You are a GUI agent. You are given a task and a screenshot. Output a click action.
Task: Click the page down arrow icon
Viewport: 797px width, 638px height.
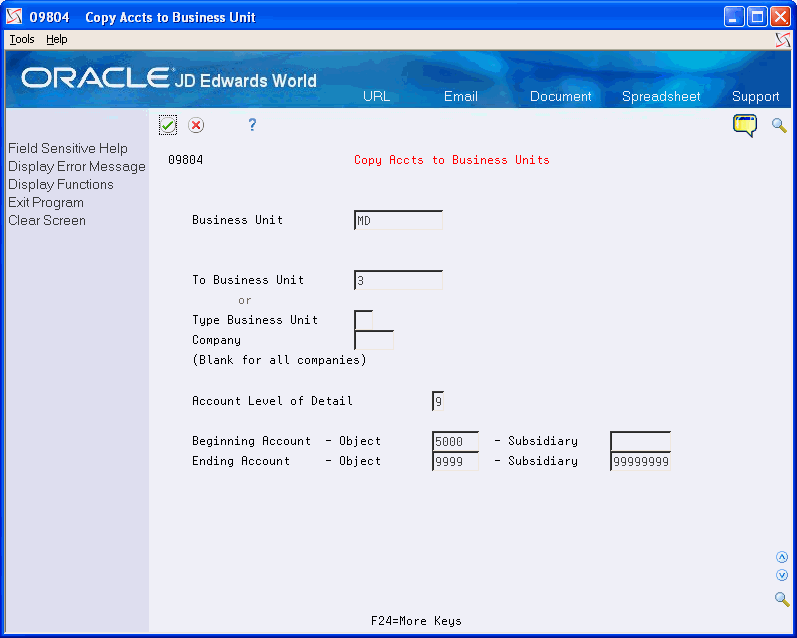point(782,575)
